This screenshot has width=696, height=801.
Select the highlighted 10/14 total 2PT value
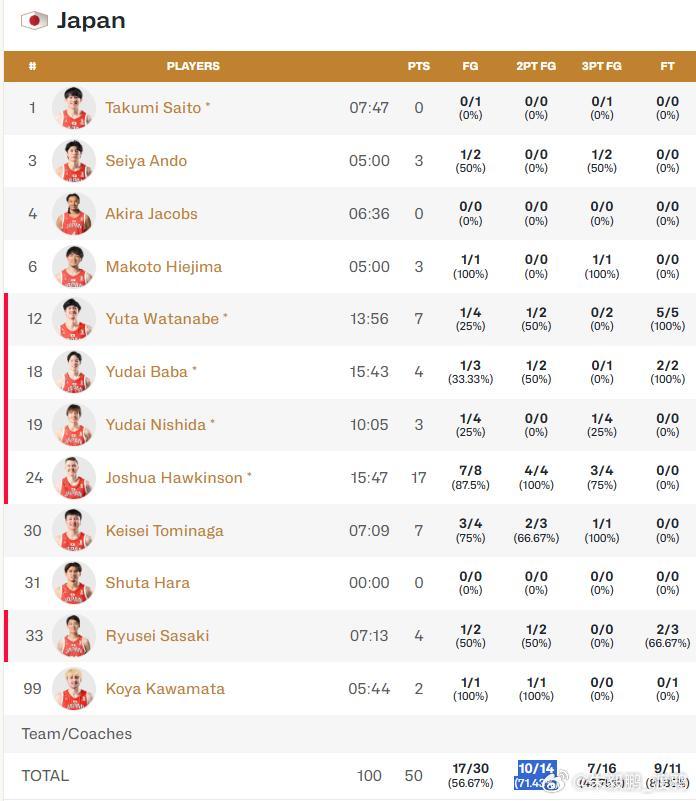(x=536, y=768)
